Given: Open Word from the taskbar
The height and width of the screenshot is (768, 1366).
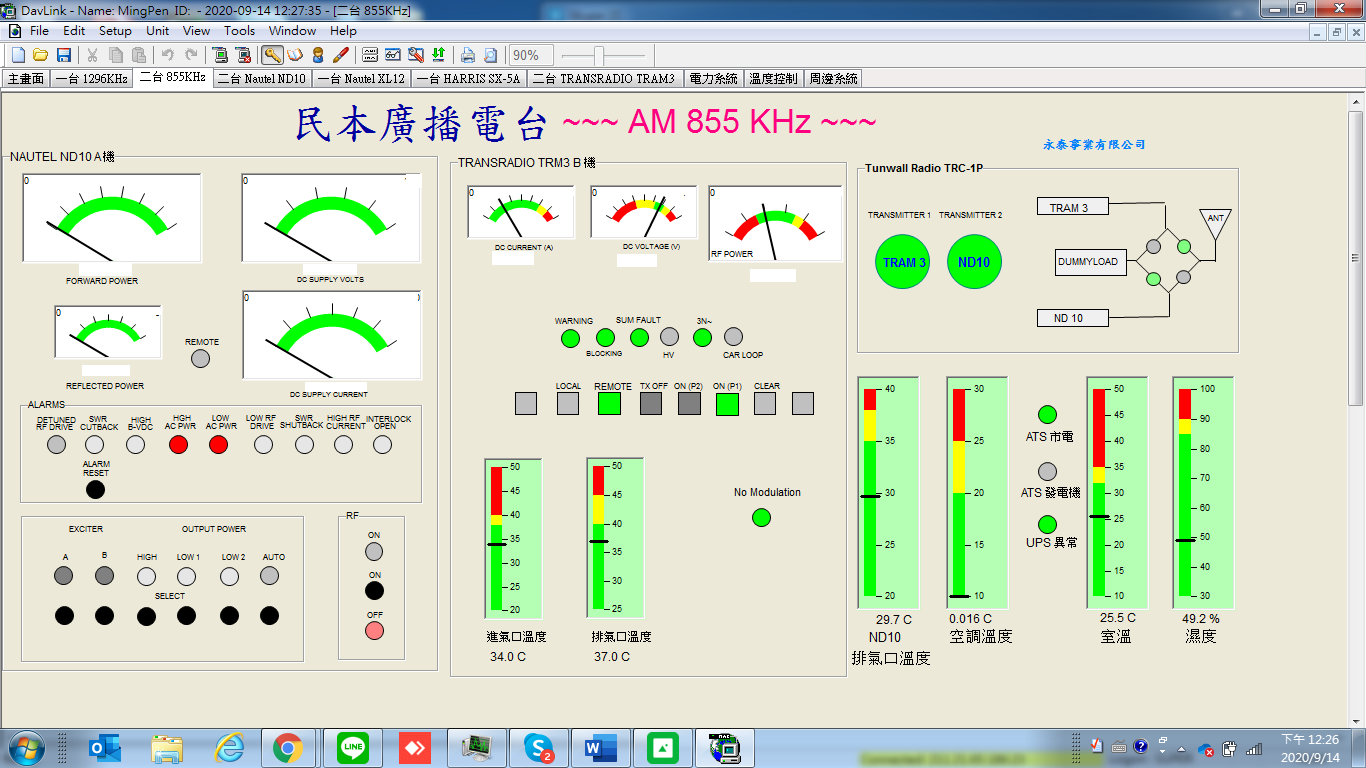Looking at the screenshot, I should click(601, 747).
